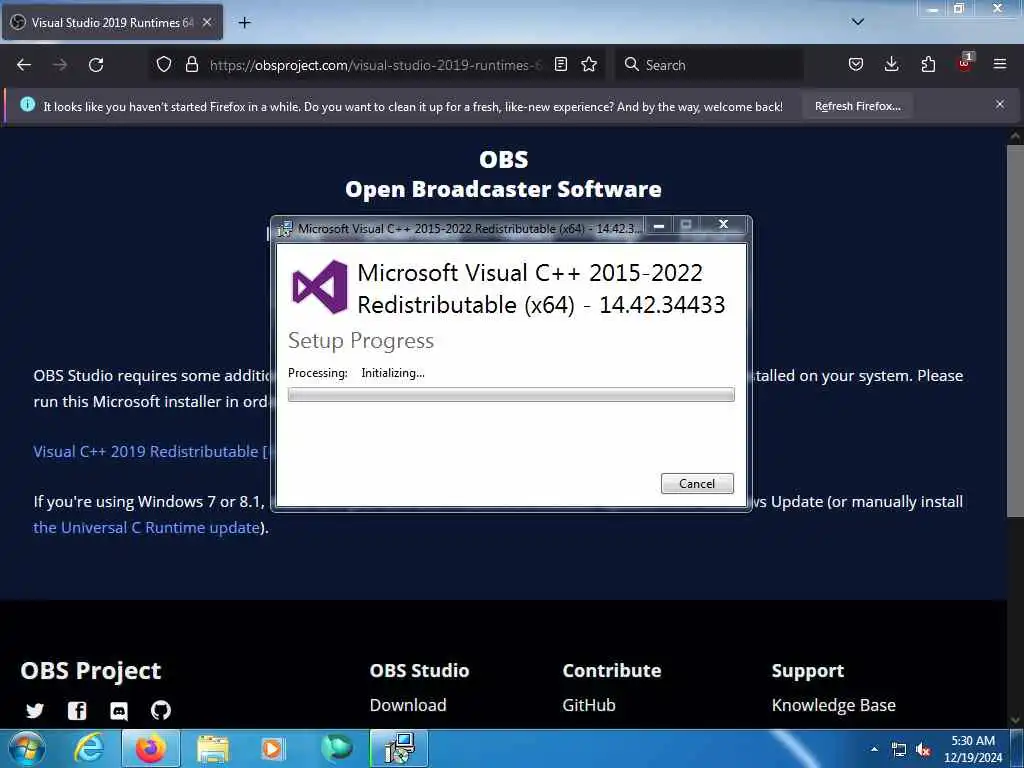This screenshot has width=1024, height=768.
Task: Select the Visual Studio 2019 Runtimes tab
Action: tap(112, 22)
